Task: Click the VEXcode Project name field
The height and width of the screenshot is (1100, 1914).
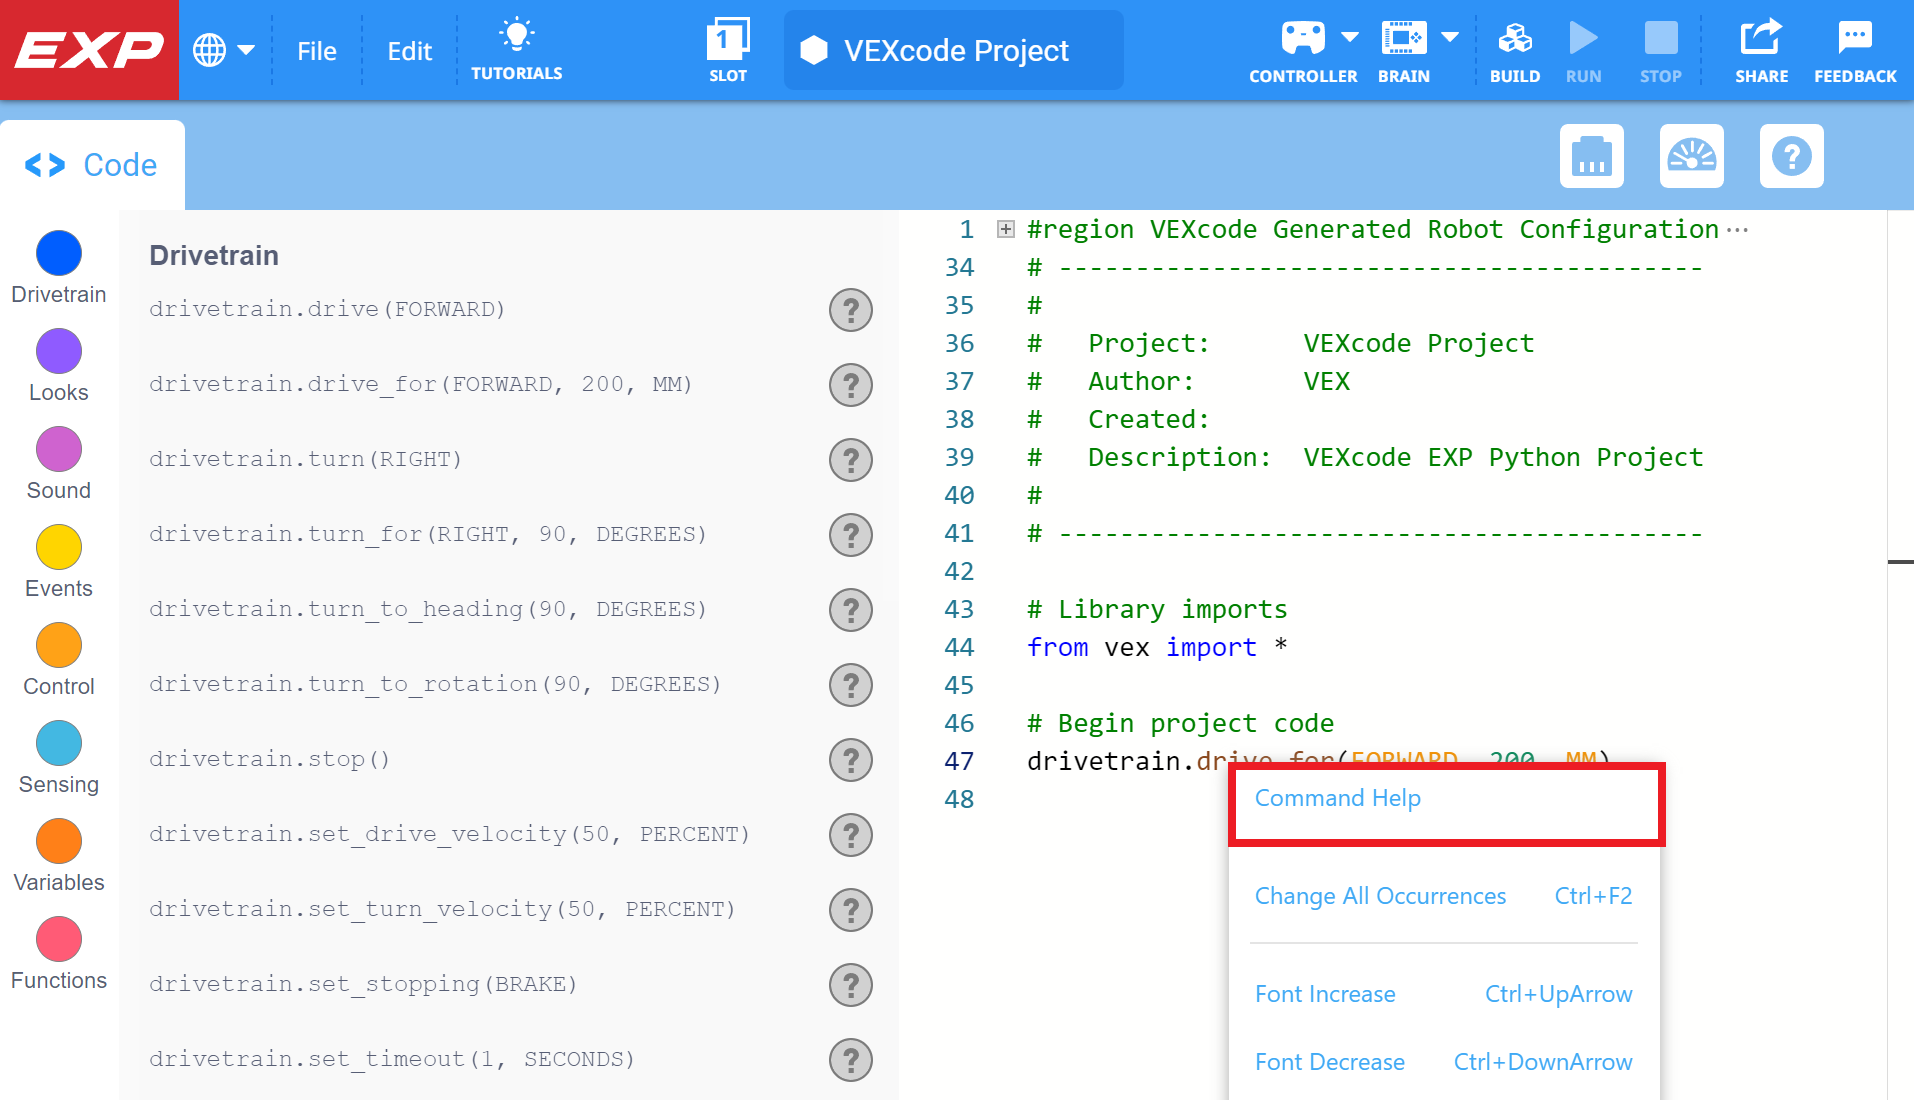Action: (953, 50)
